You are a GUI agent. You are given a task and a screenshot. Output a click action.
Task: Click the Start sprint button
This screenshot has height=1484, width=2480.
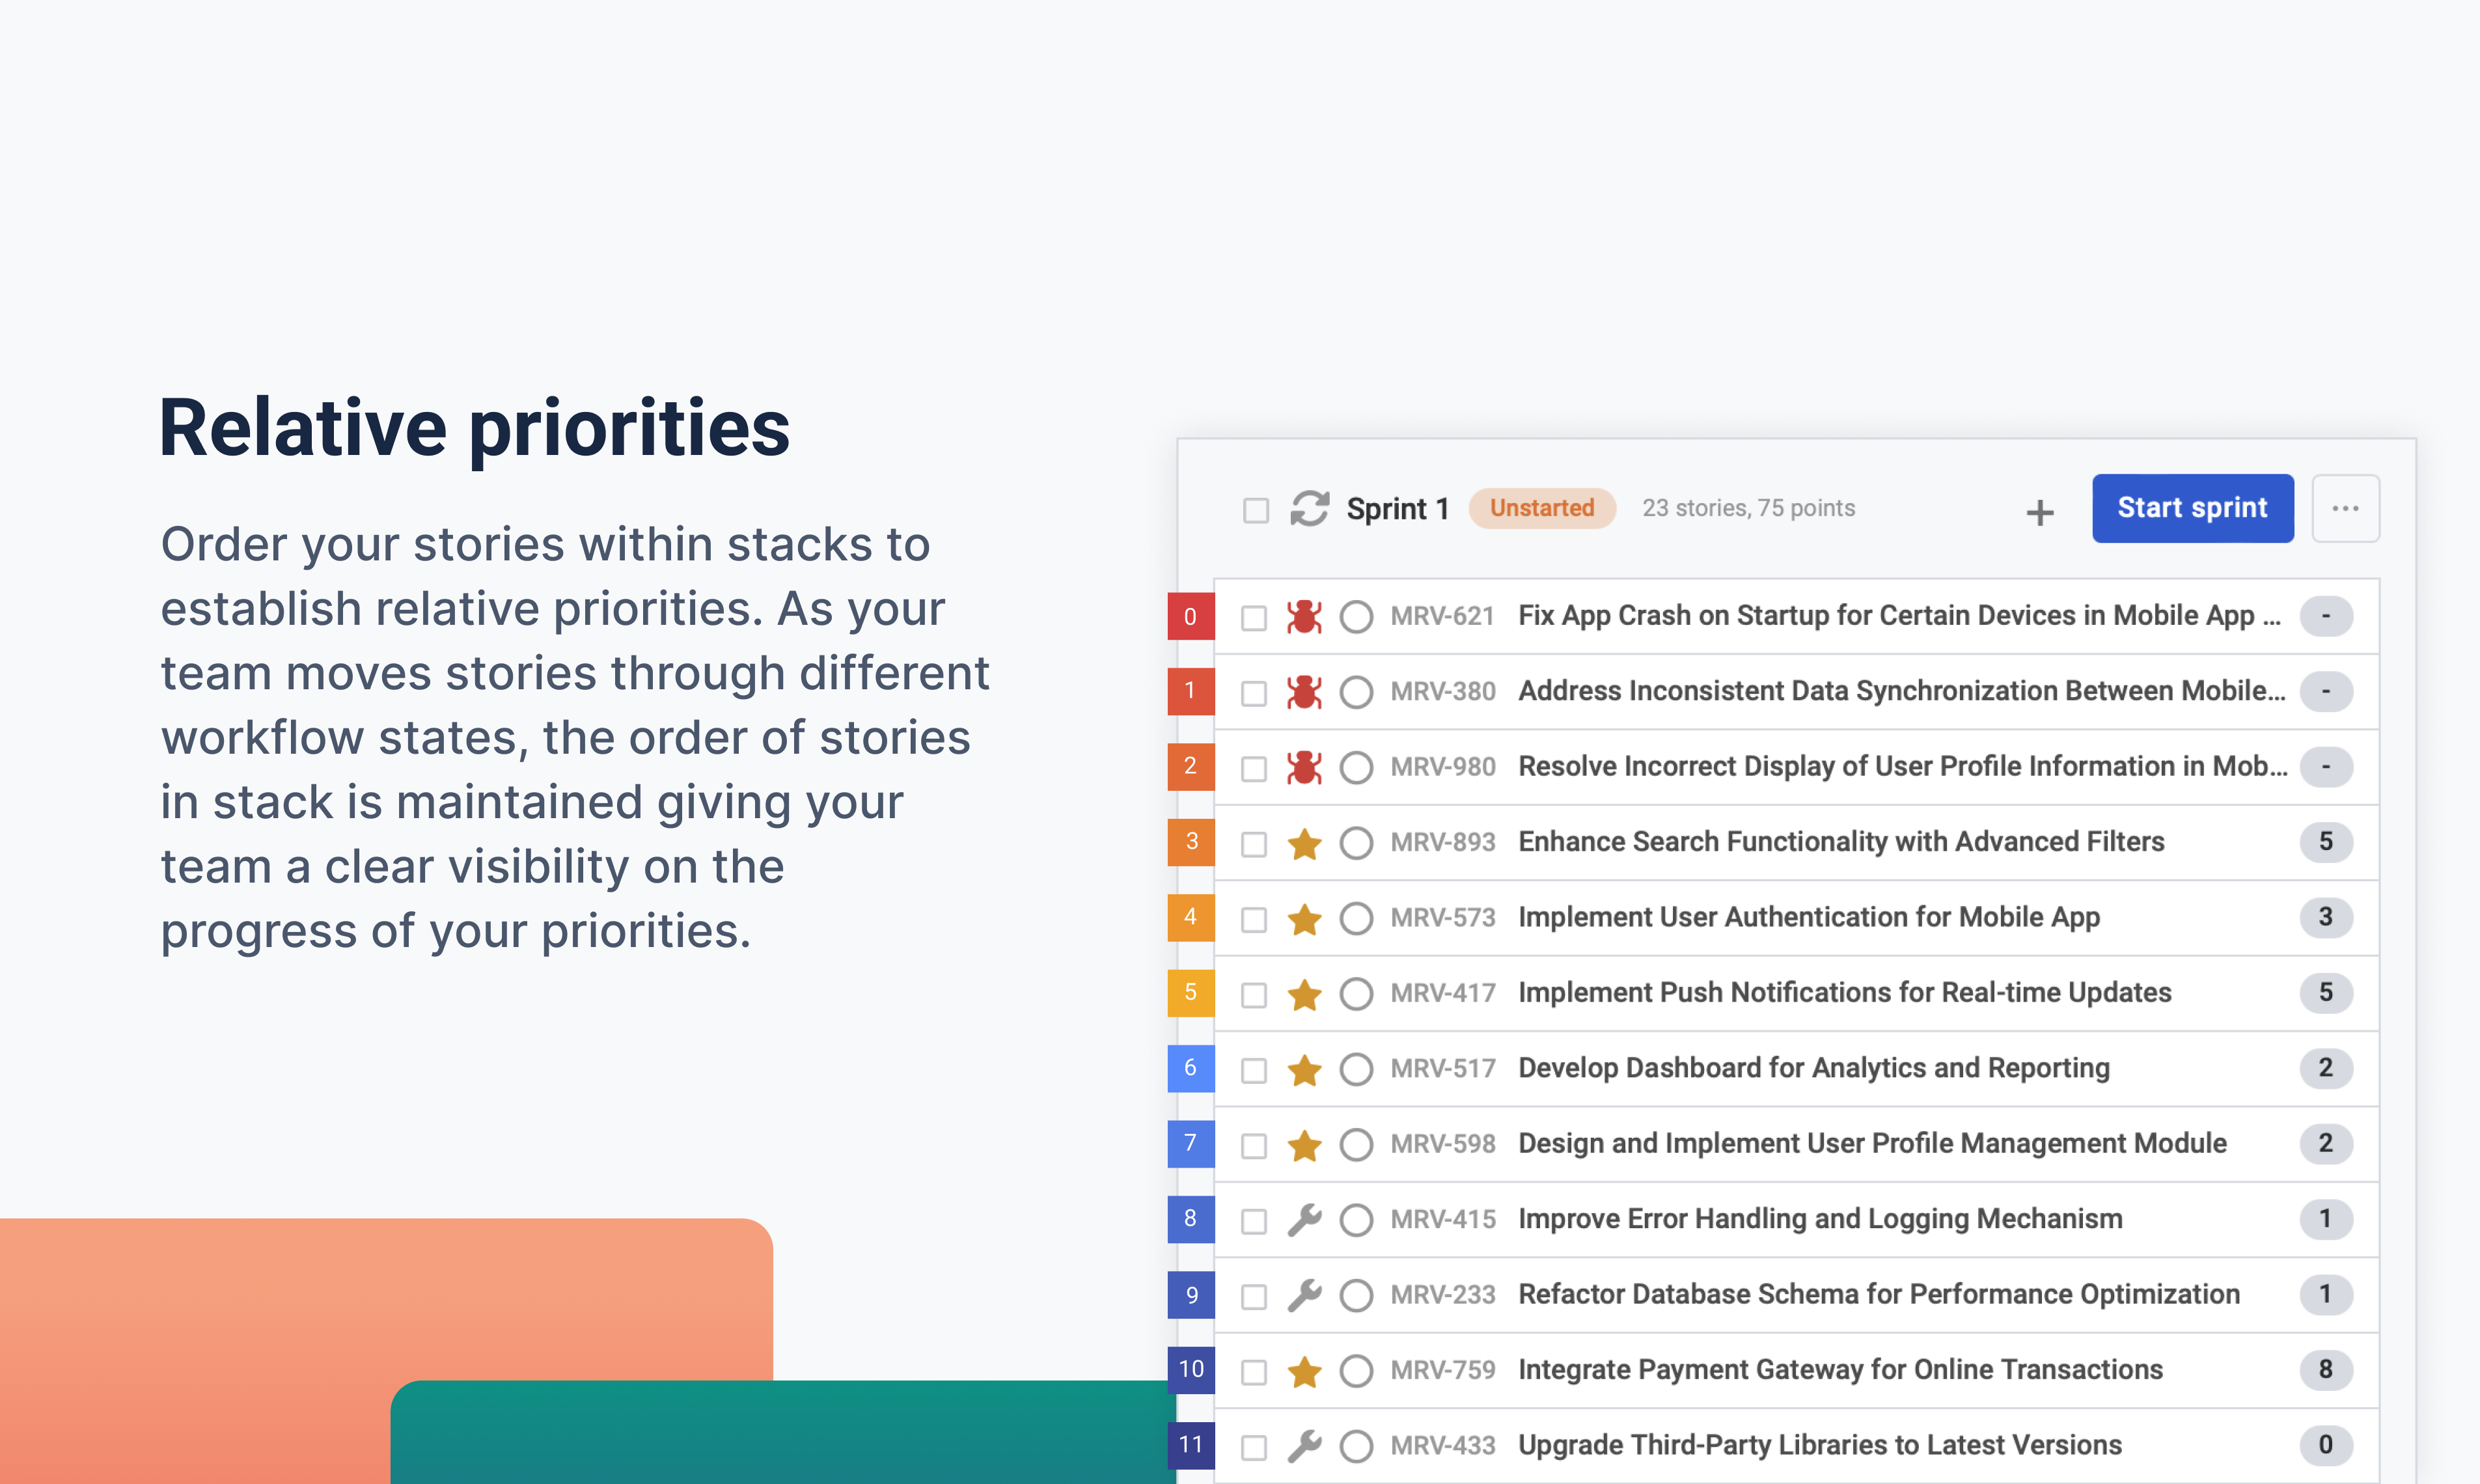tap(2192, 508)
